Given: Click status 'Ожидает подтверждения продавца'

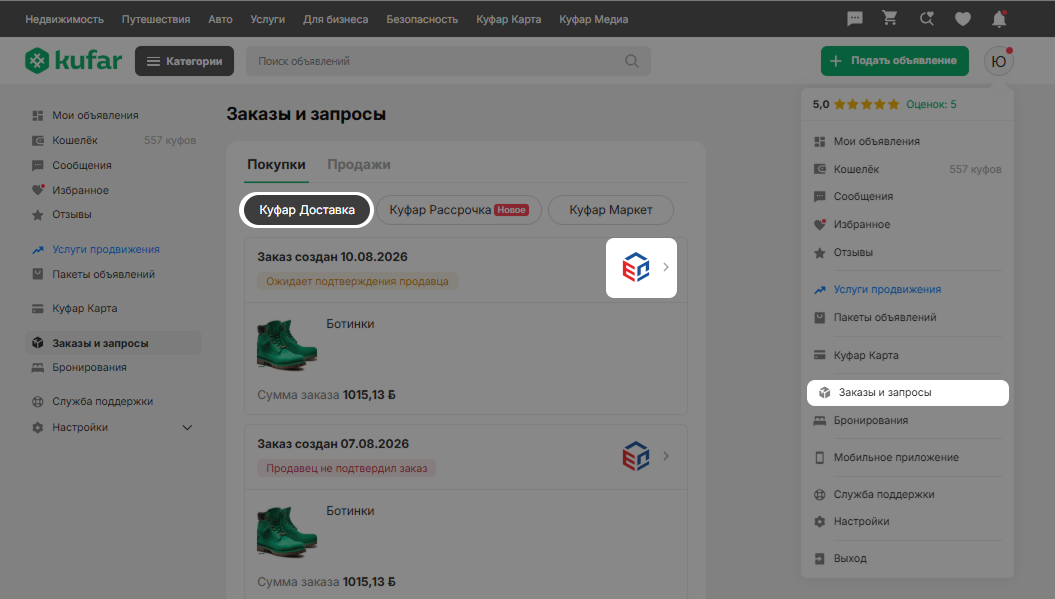Looking at the screenshot, I should click(x=357, y=281).
